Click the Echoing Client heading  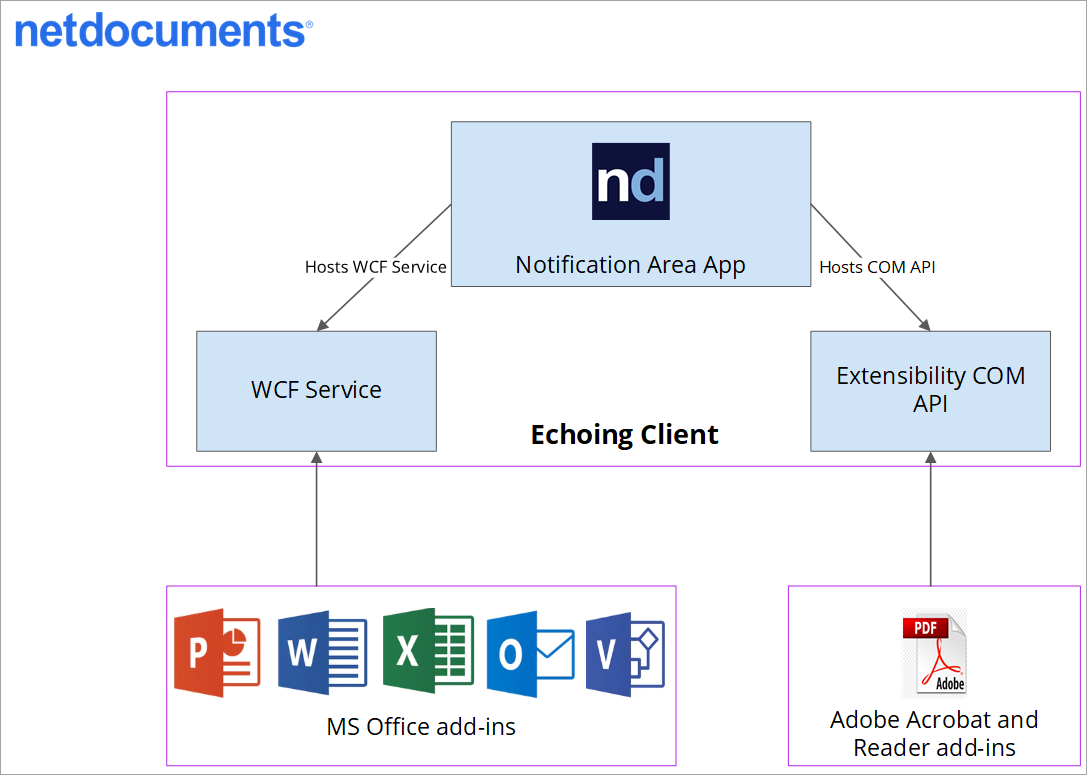point(624,435)
